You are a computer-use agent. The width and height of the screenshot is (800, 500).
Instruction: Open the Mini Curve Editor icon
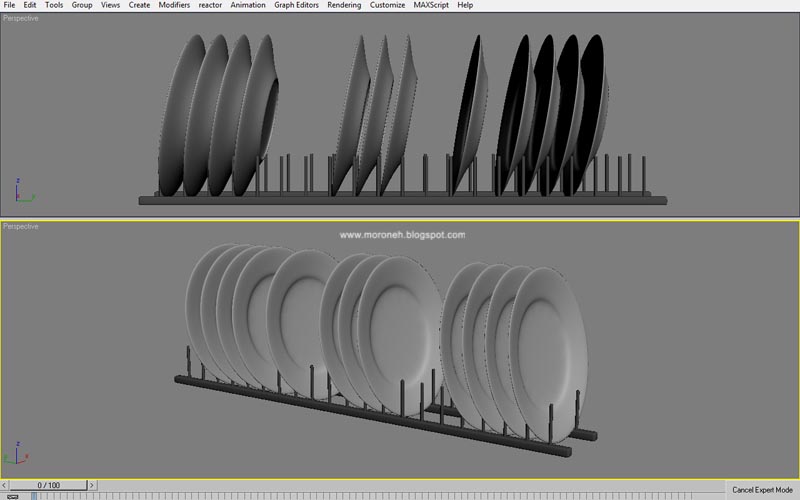12,496
